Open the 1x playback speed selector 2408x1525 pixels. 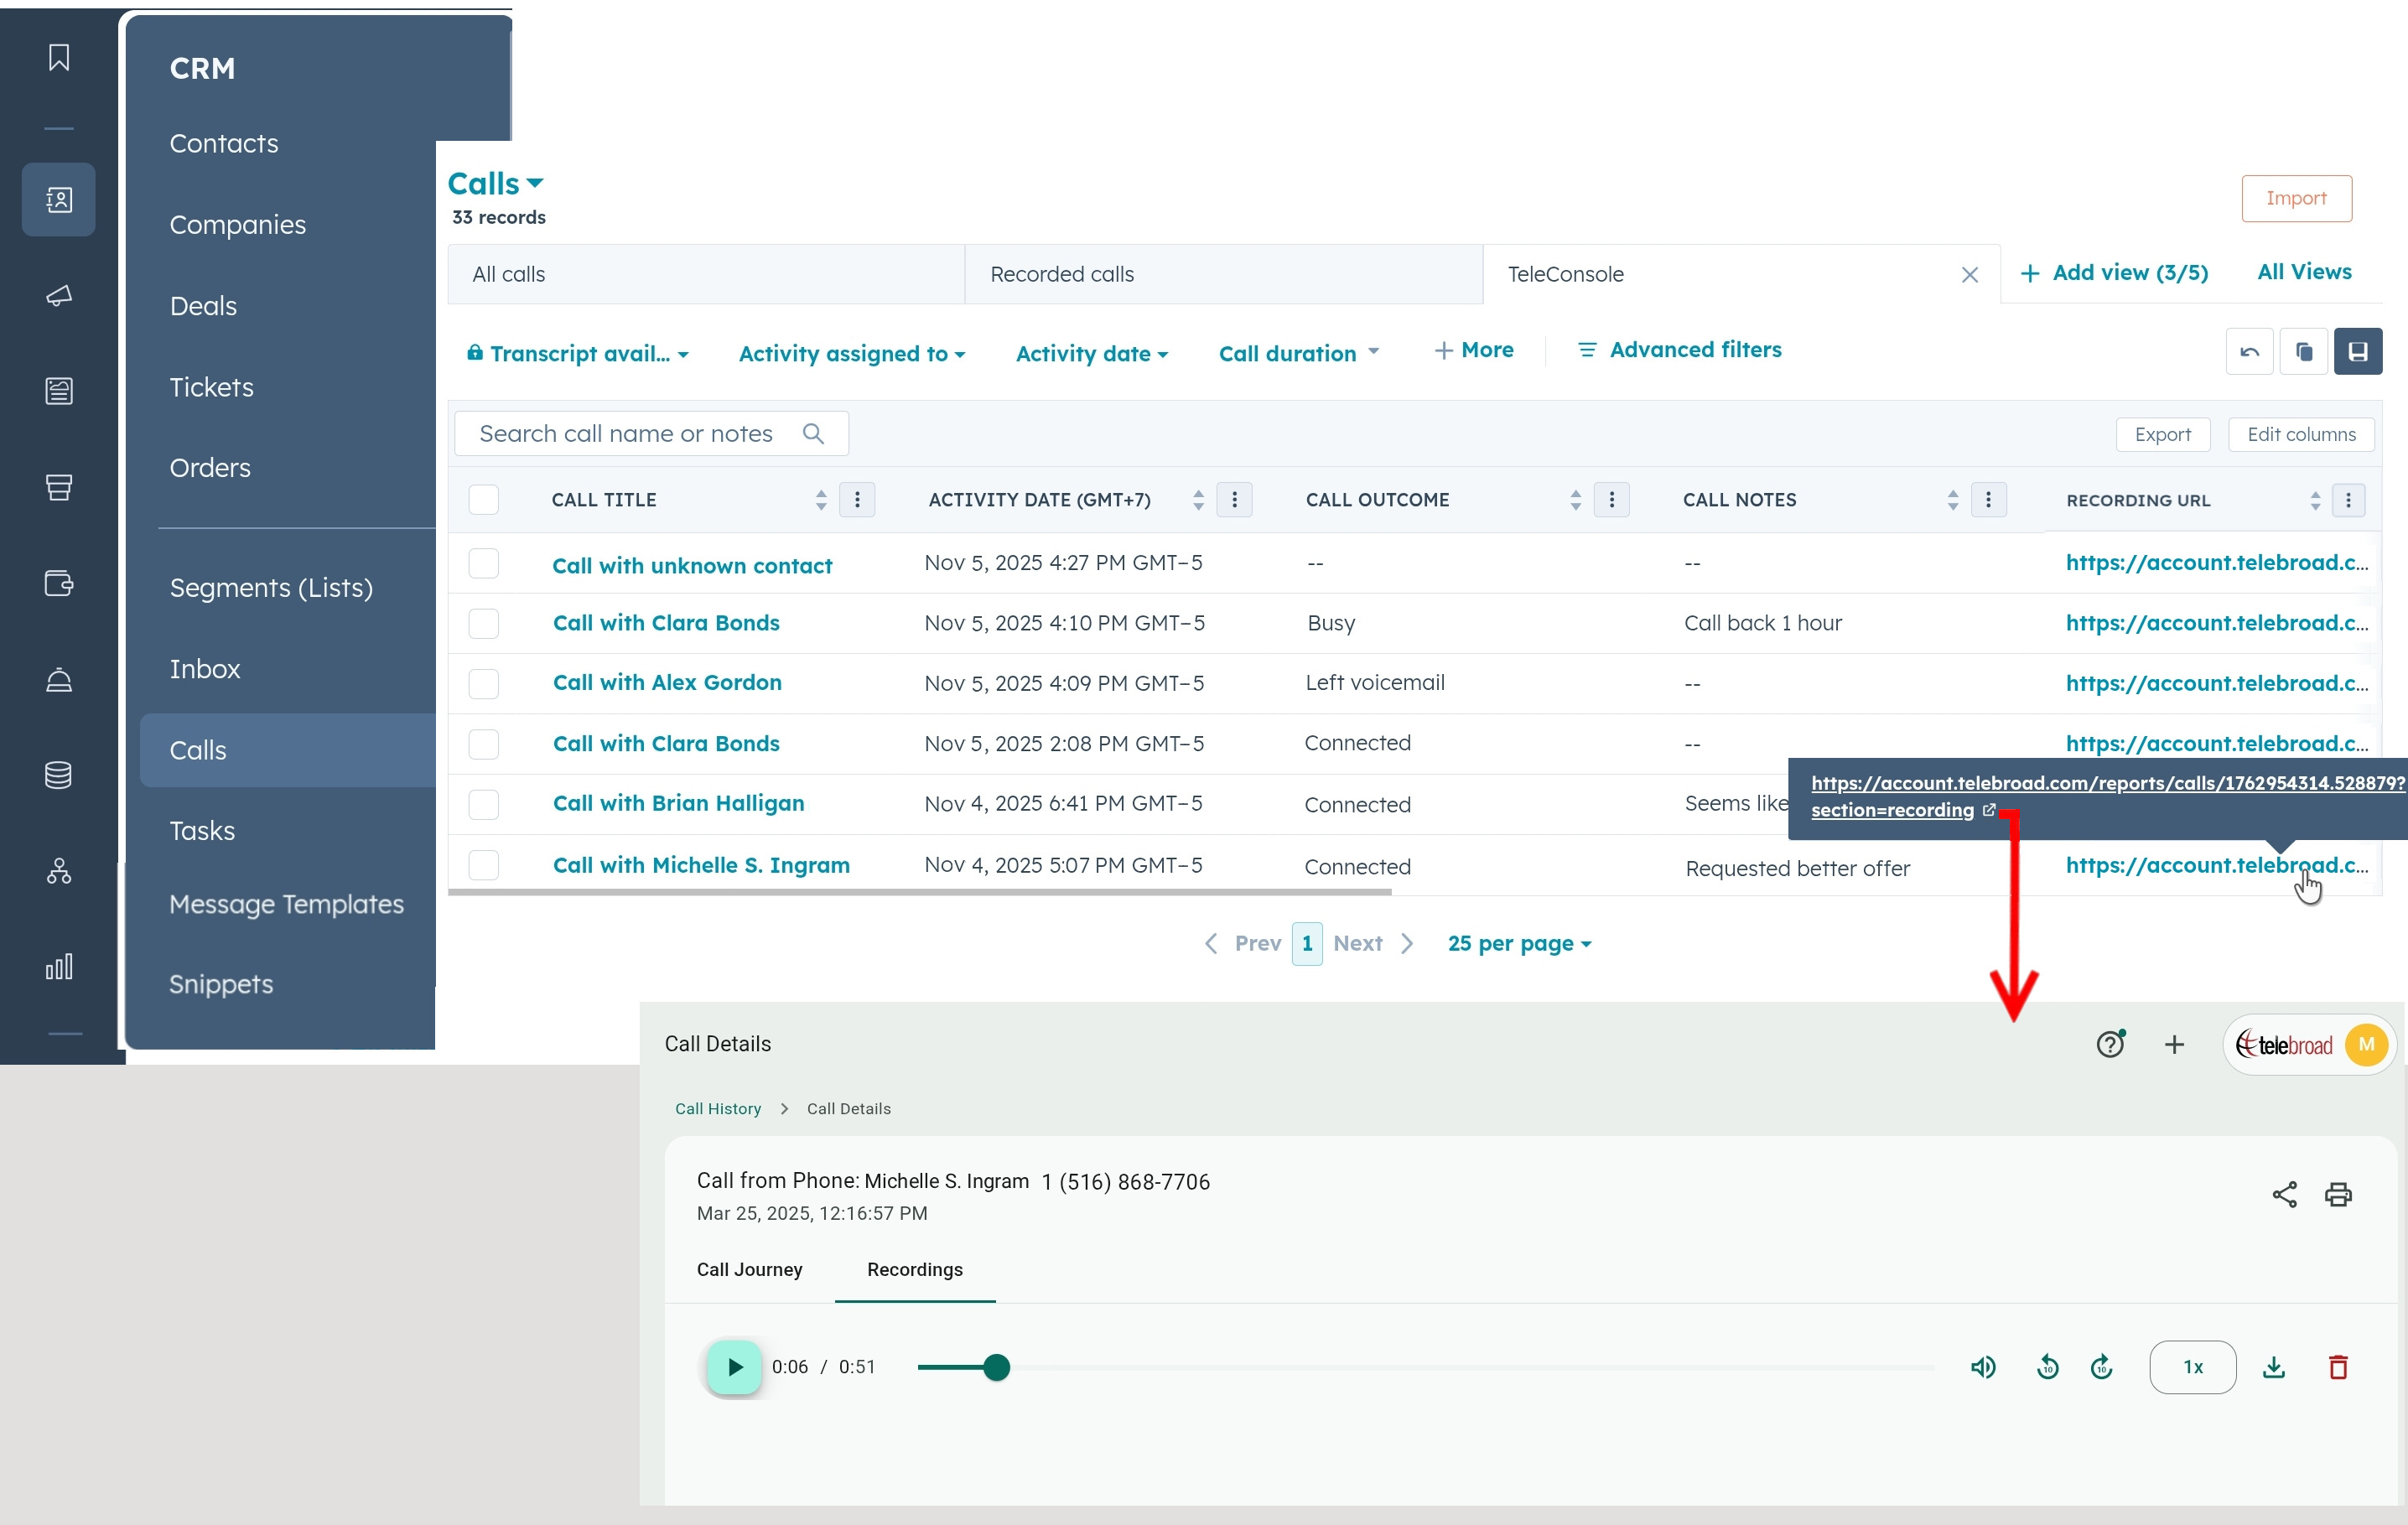pos(2192,1367)
